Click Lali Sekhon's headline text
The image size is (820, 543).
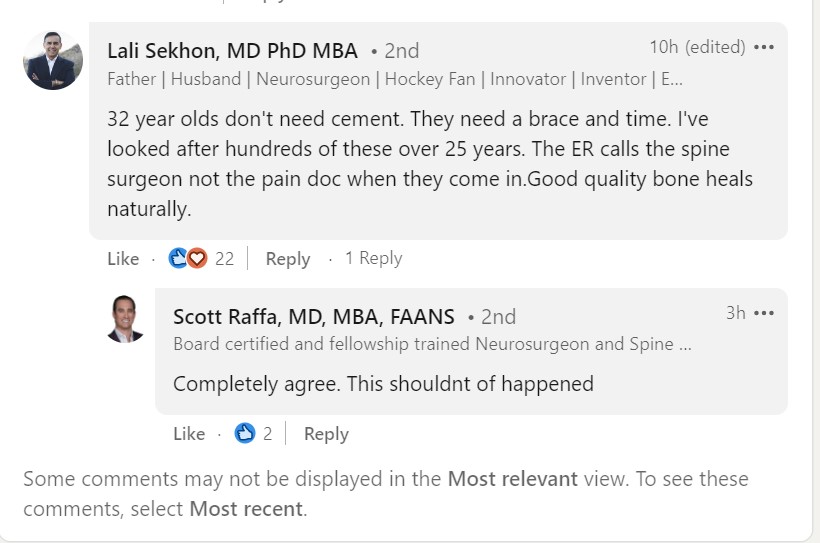[395, 79]
